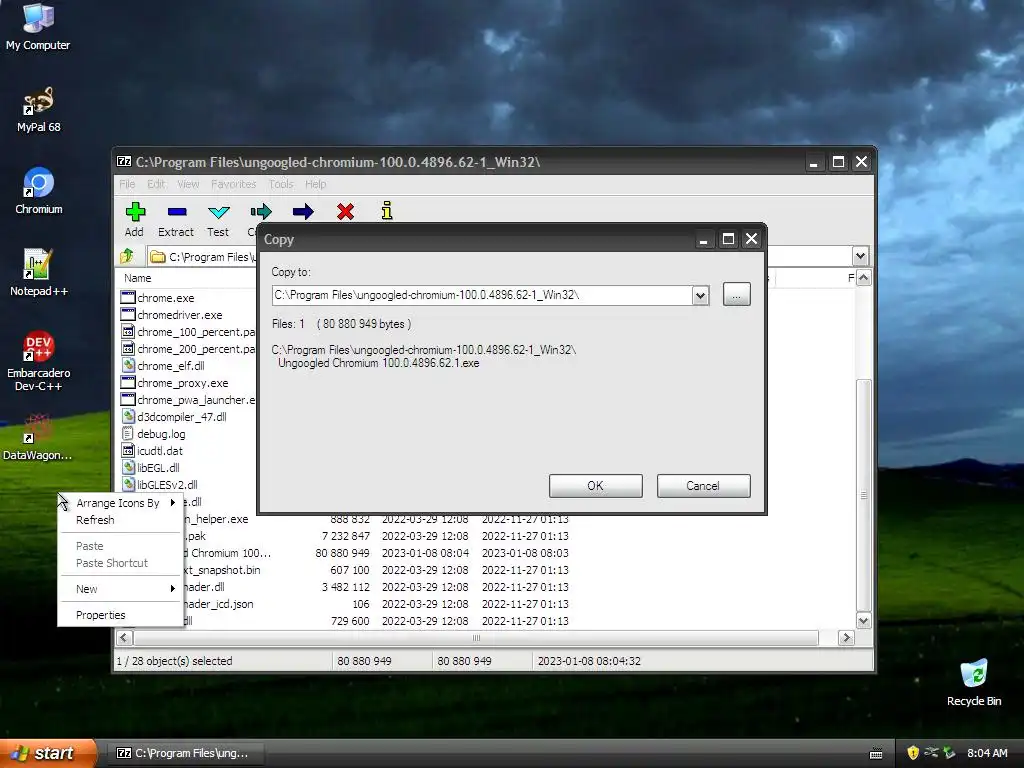Choose Properties in desktop context menu
Viewport: 1024px width, 768px height.
[101, 615]
